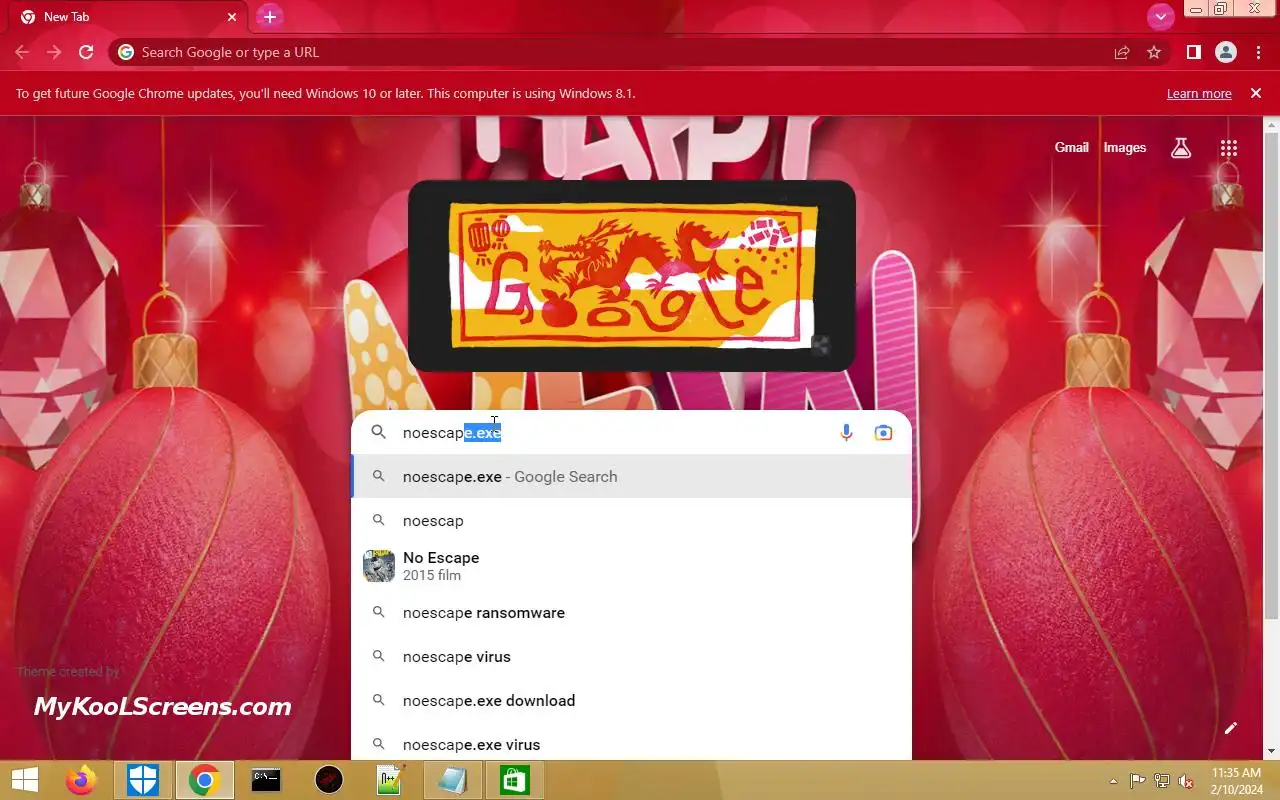Open the Learn more link
Screen dimensions: 1280x800
click(x=1199, y=93)
